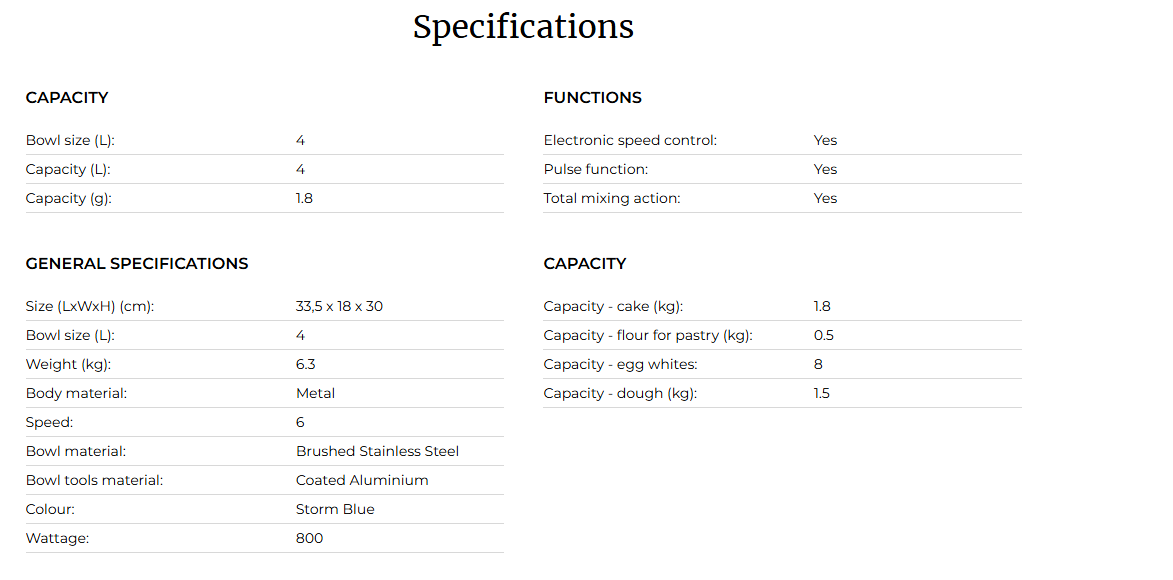Select the FUNCTIONS section heading

click(x=592, y=98)
